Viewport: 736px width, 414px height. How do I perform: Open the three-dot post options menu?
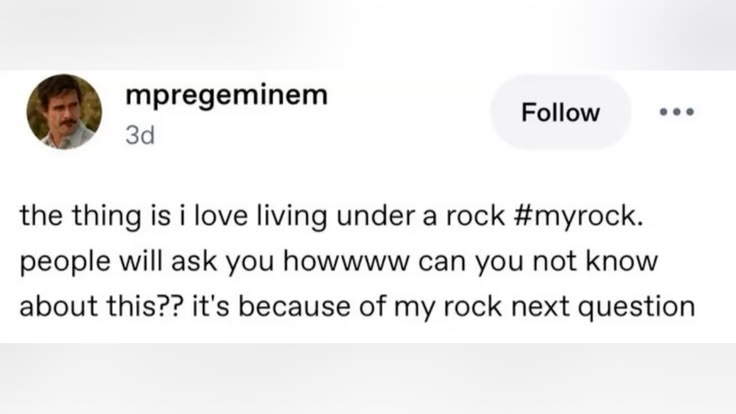pyautogui.click(x=676, y=112)
